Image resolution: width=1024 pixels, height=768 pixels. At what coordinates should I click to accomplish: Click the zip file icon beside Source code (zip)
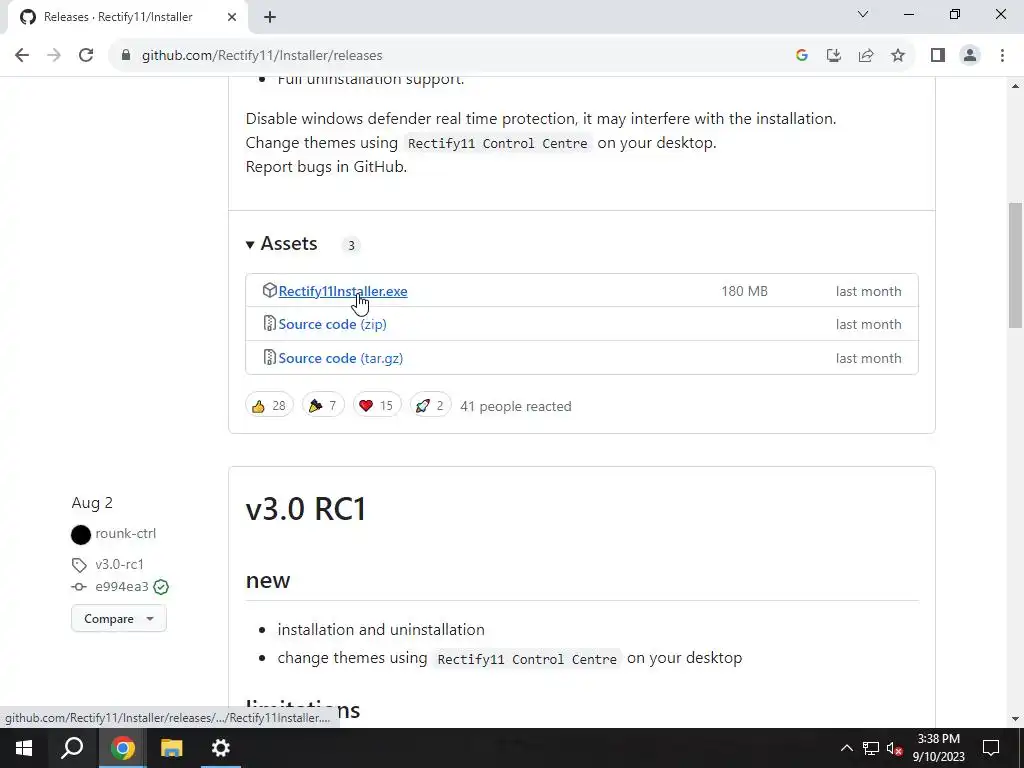[x=269, y=323]
